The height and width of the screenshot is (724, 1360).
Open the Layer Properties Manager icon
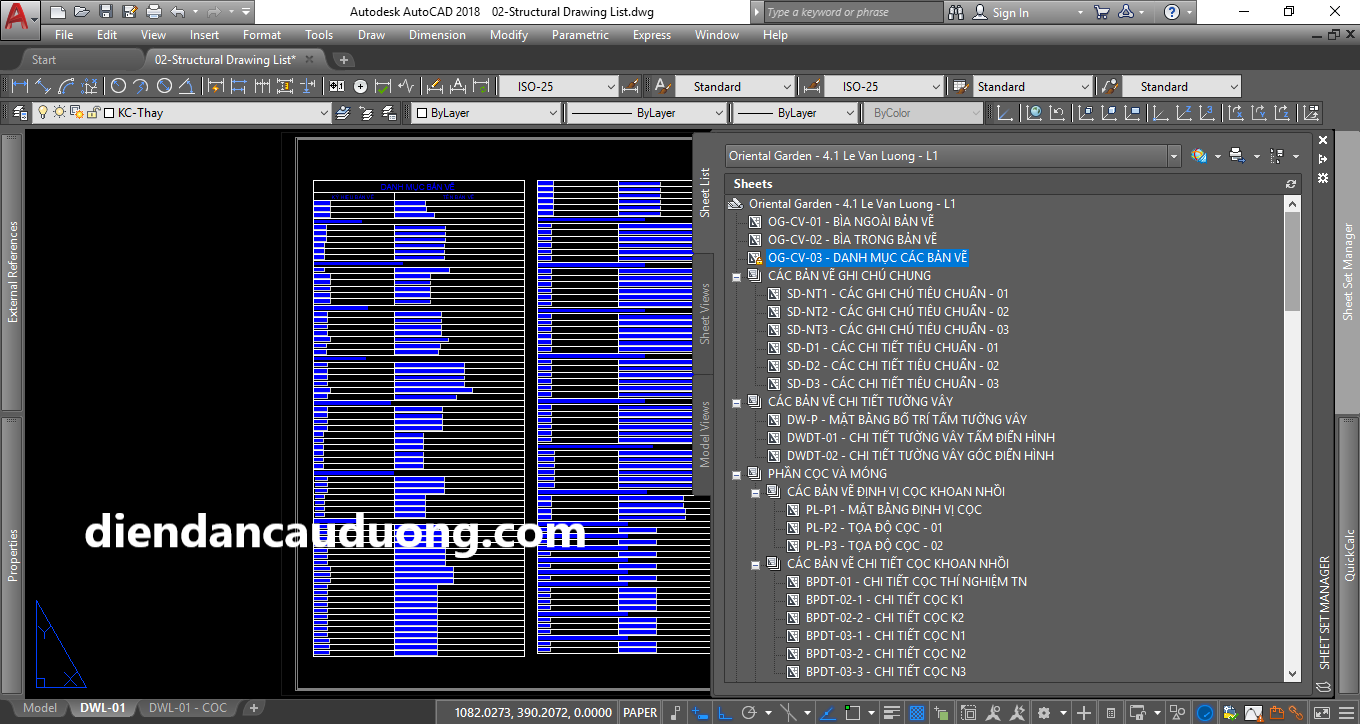click(19, 113)
